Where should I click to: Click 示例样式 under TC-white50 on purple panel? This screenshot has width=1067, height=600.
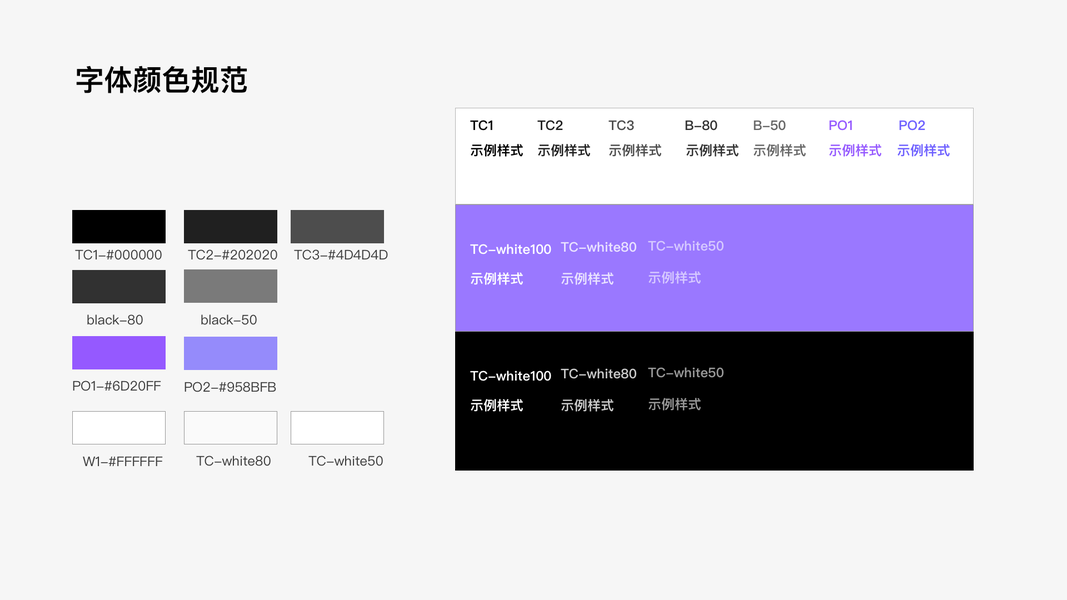pyautogui.click(x=674, y=278)
